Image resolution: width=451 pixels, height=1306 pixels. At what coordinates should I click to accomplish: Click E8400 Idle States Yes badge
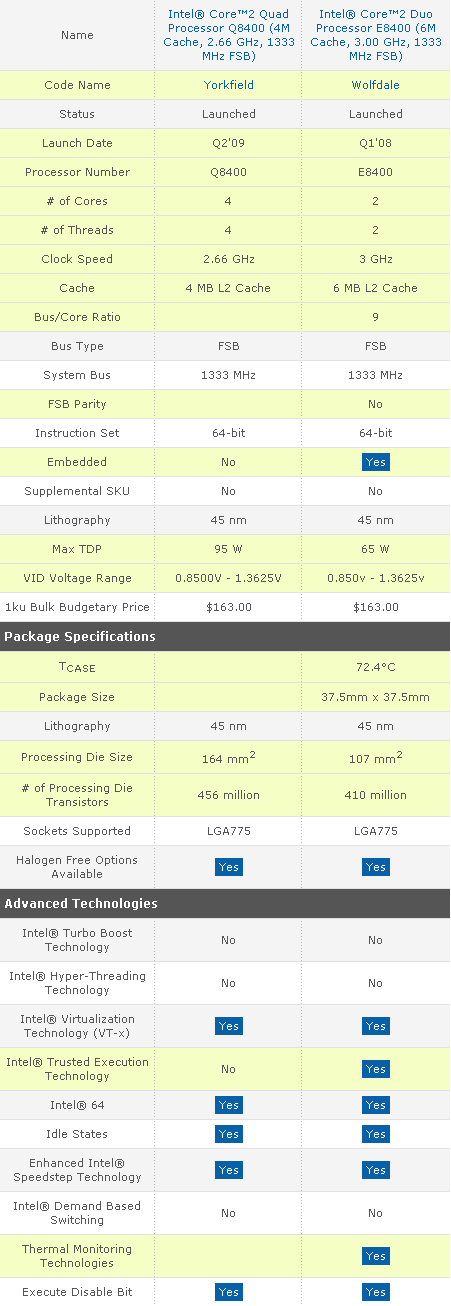(376, 1134)
